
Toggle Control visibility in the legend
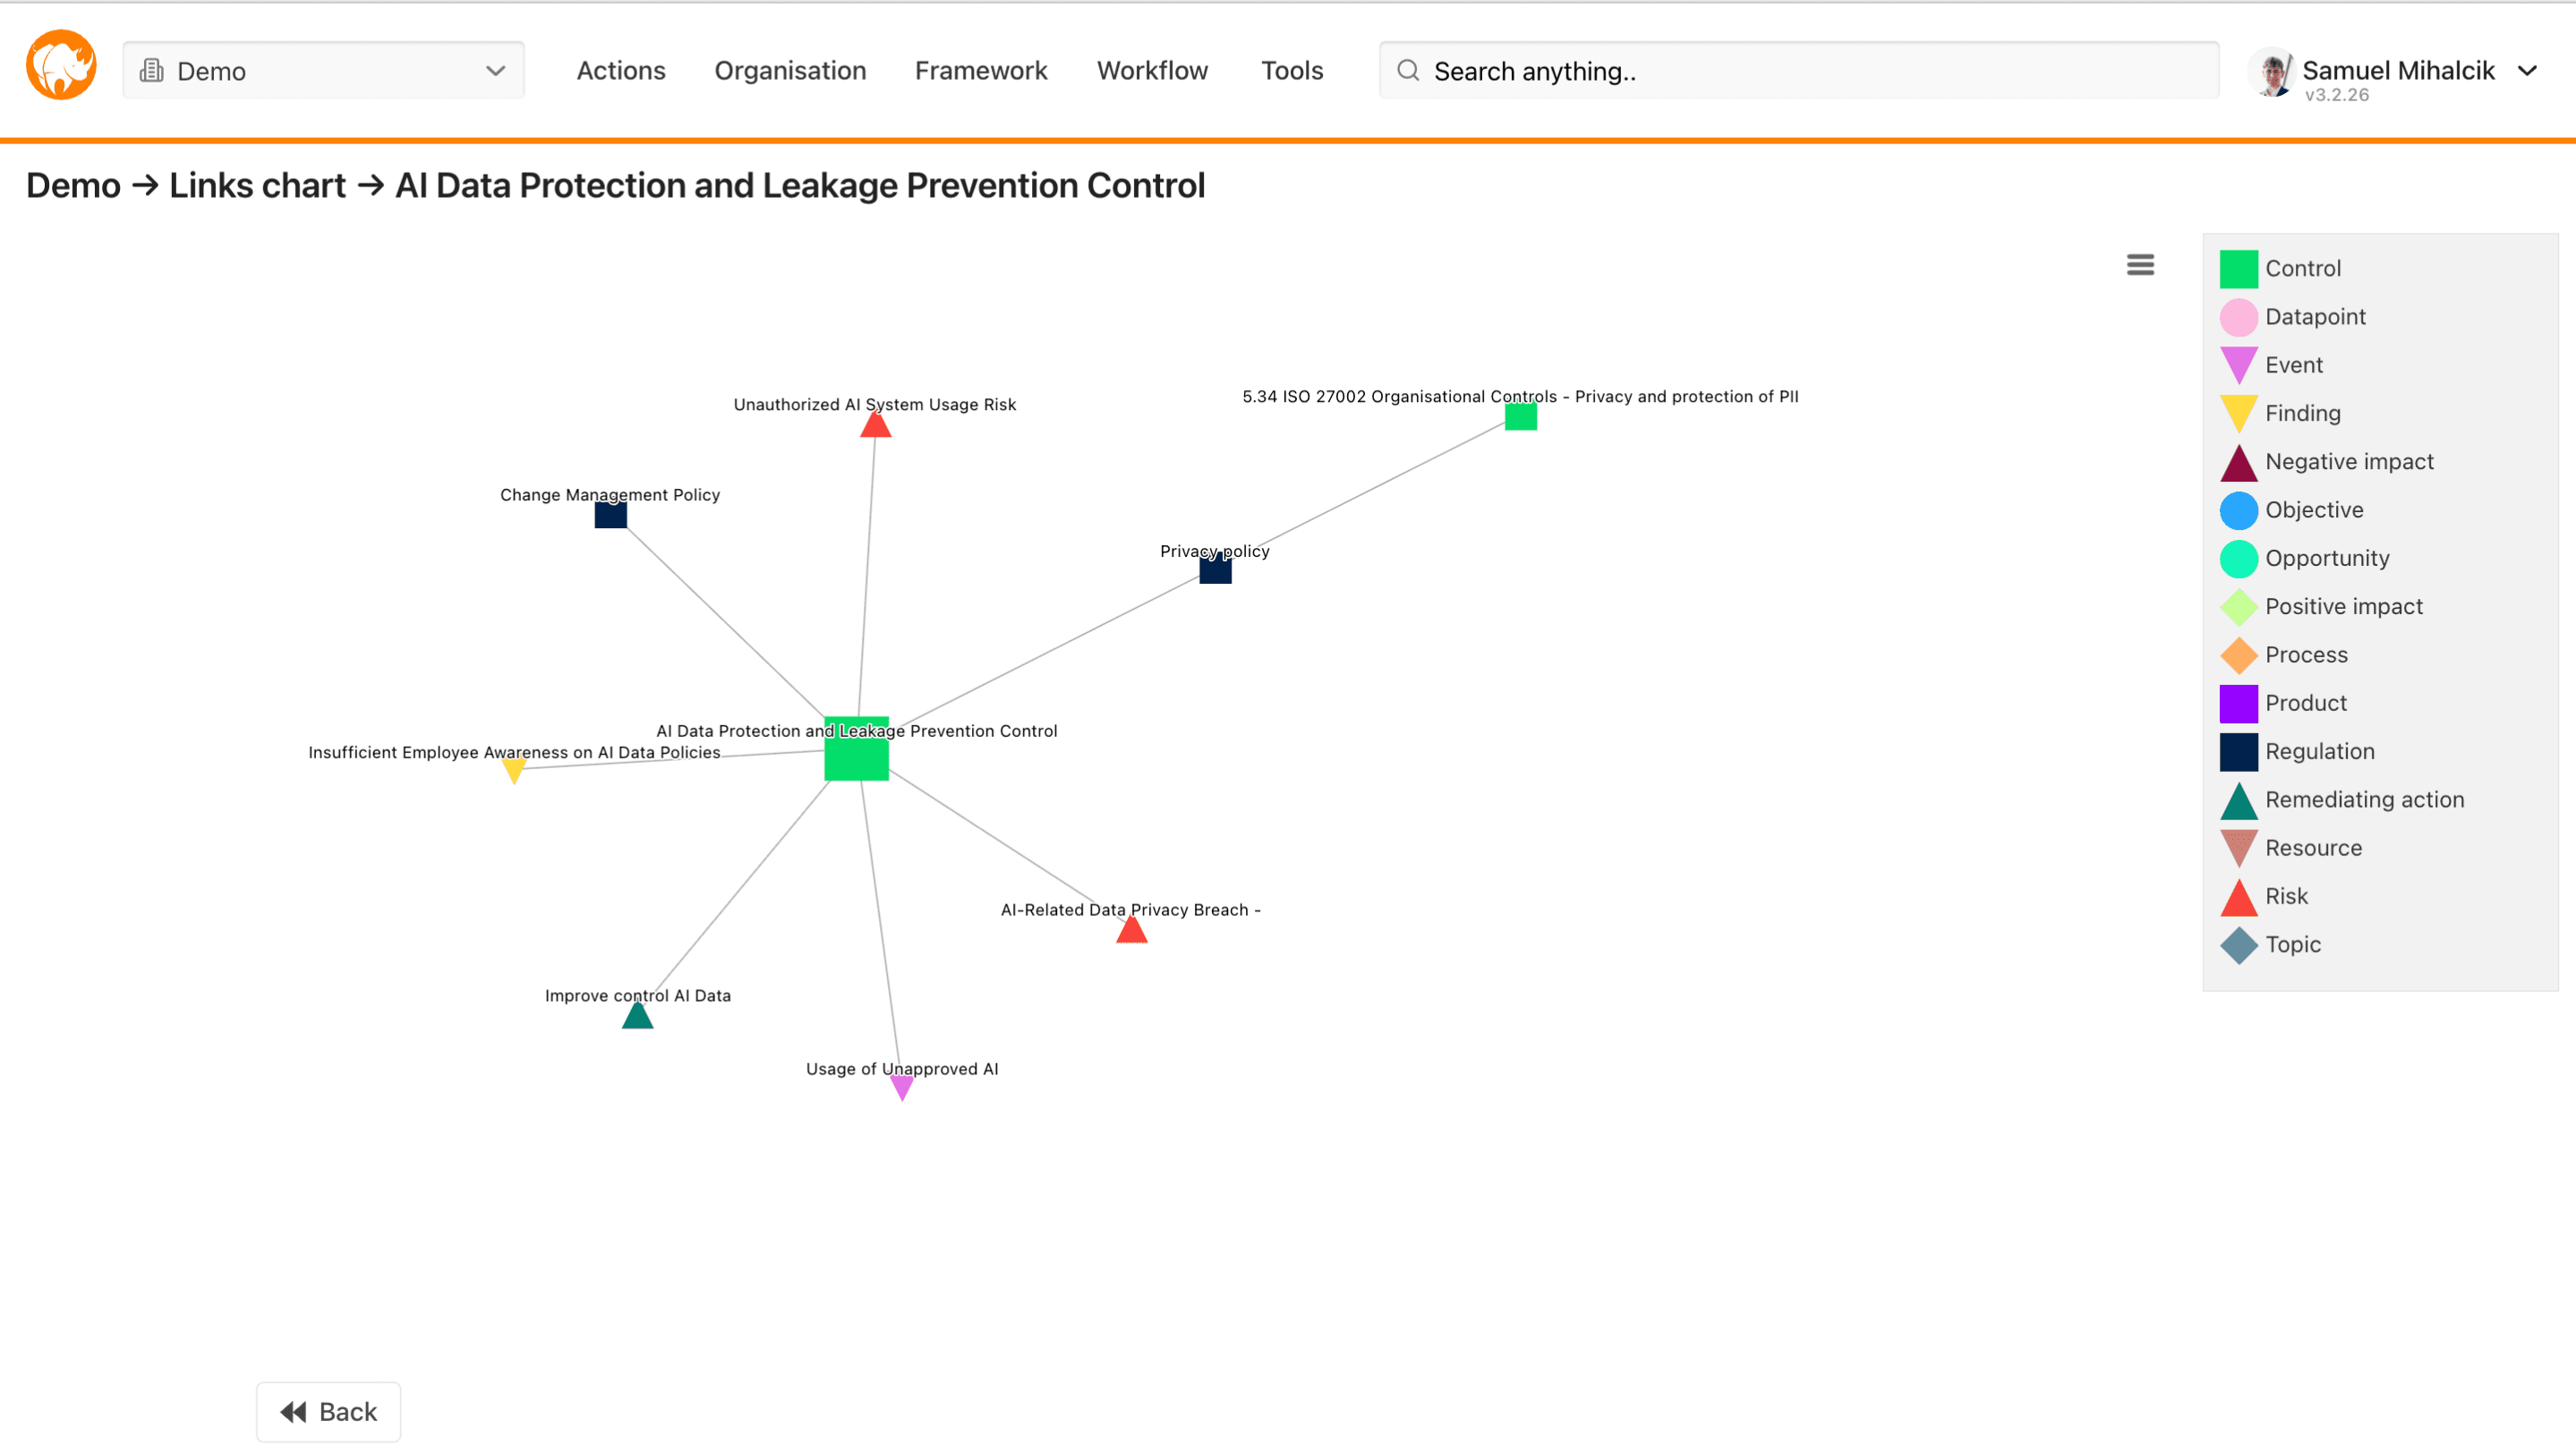coord(2240,268)
